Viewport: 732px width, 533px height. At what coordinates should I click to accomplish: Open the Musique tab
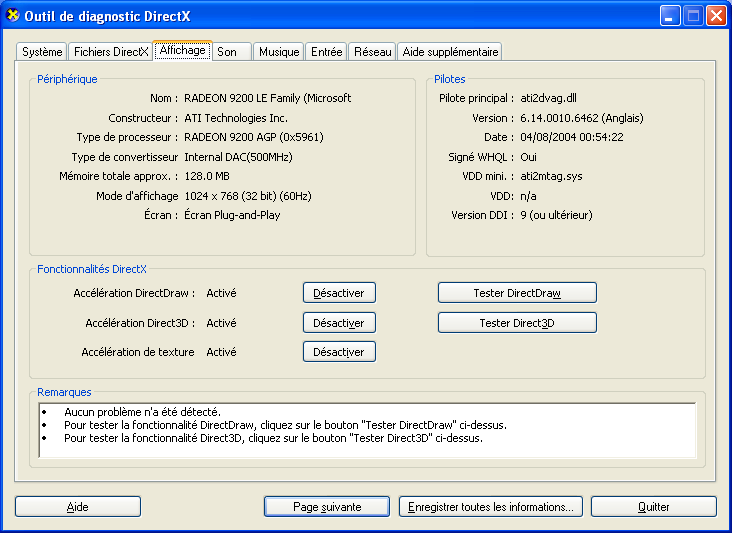point(278,52)
